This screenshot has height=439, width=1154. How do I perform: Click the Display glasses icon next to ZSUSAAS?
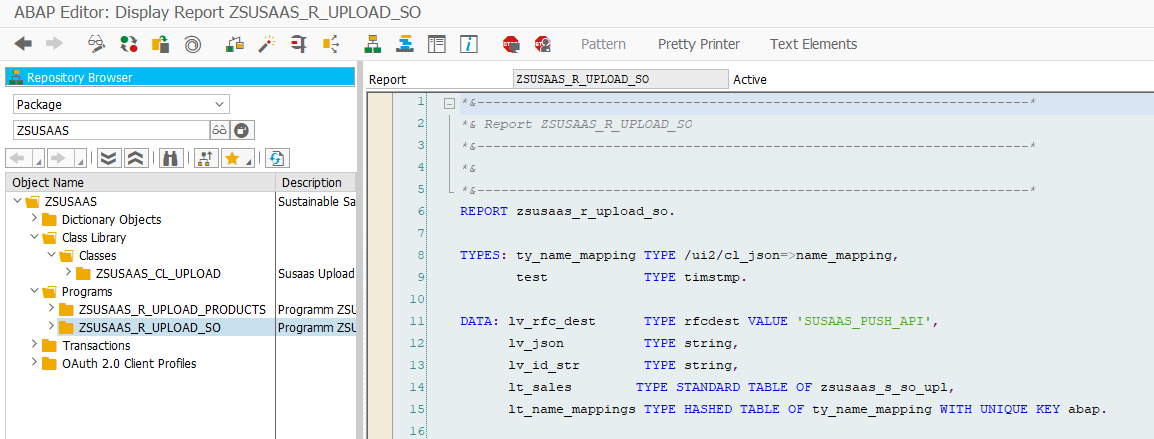point(219,130)
